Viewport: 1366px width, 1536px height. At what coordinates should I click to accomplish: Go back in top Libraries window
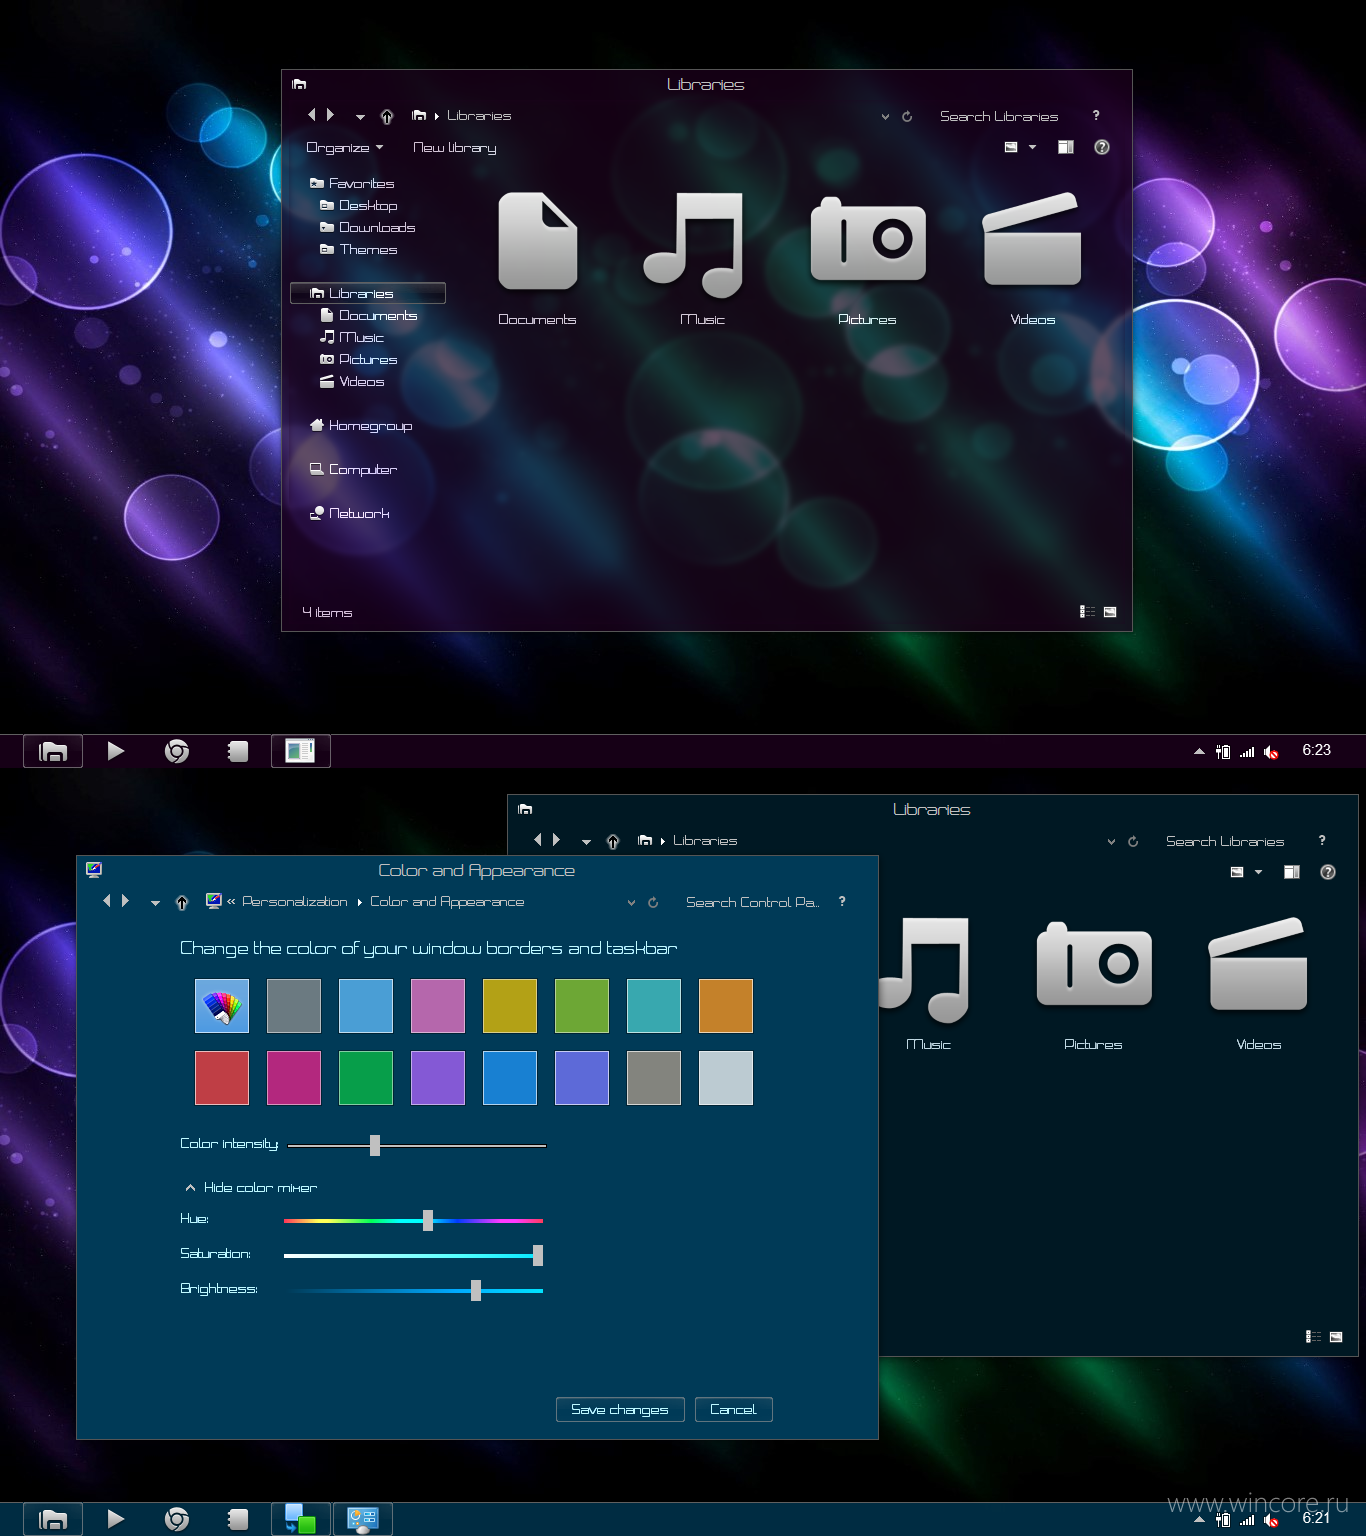pyautogui.click(x=311, y=115)
